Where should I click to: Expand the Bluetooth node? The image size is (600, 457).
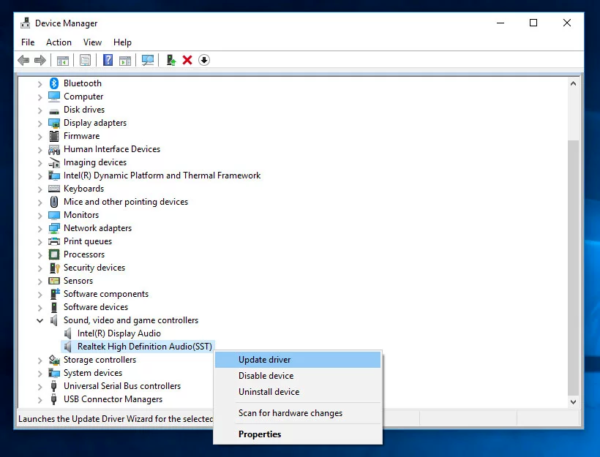click(40, 84)
